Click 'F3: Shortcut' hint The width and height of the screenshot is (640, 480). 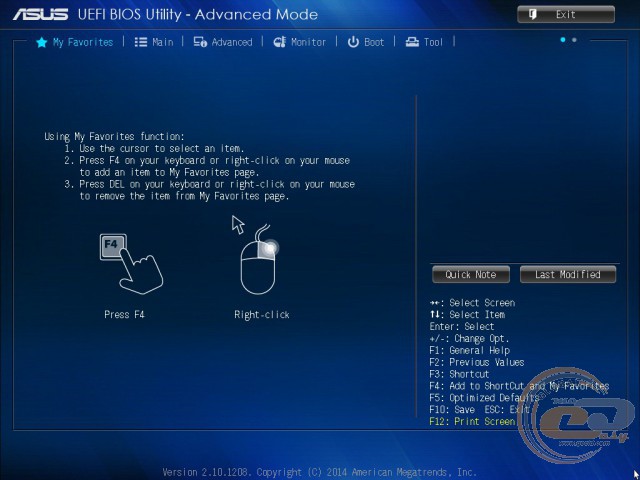[459, 374]
